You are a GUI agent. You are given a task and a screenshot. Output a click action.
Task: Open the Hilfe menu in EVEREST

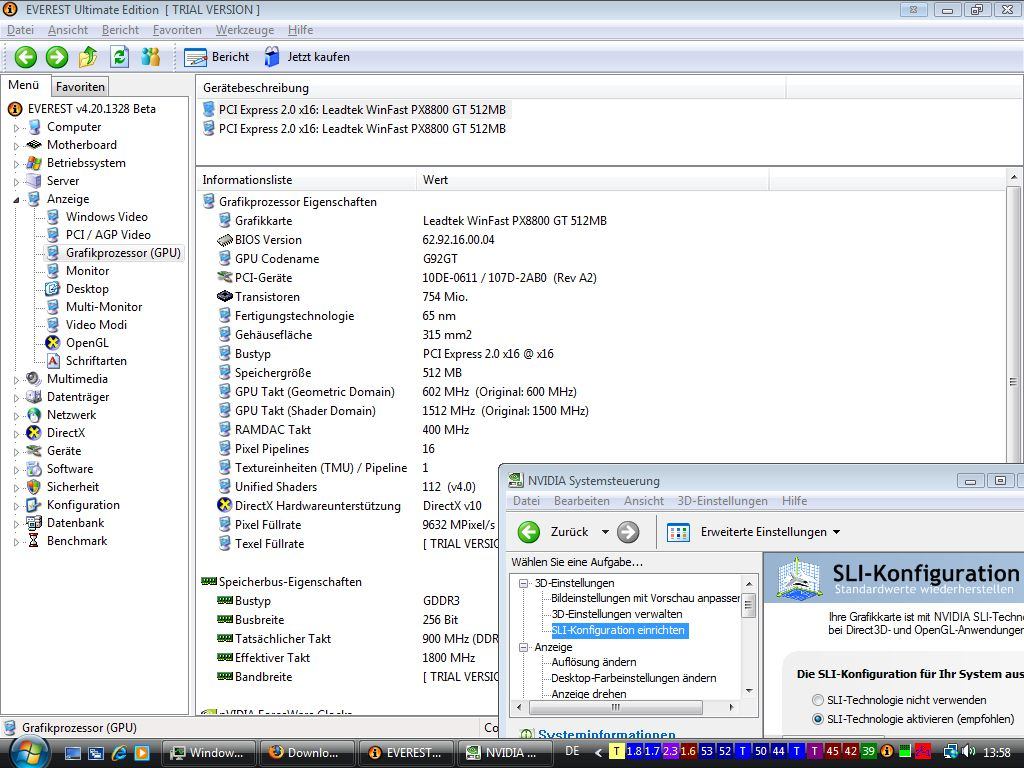(x=300, y=30)
